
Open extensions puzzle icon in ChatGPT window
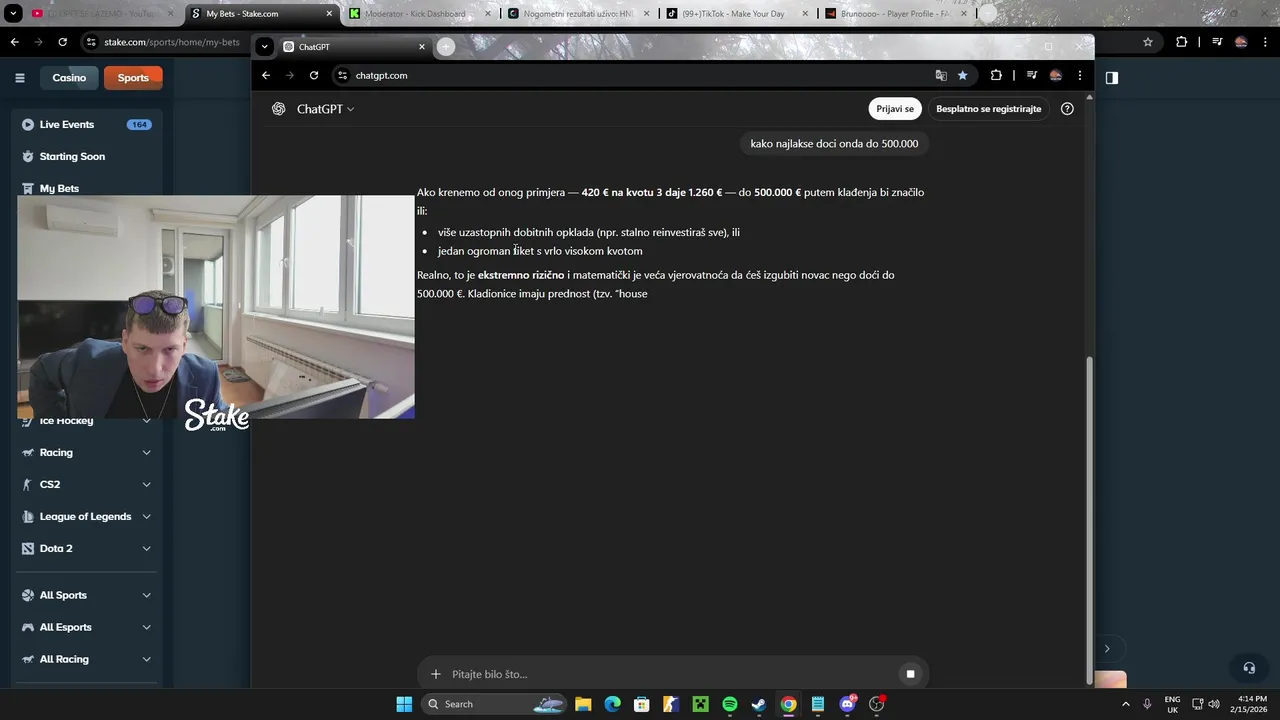[996, 75]
